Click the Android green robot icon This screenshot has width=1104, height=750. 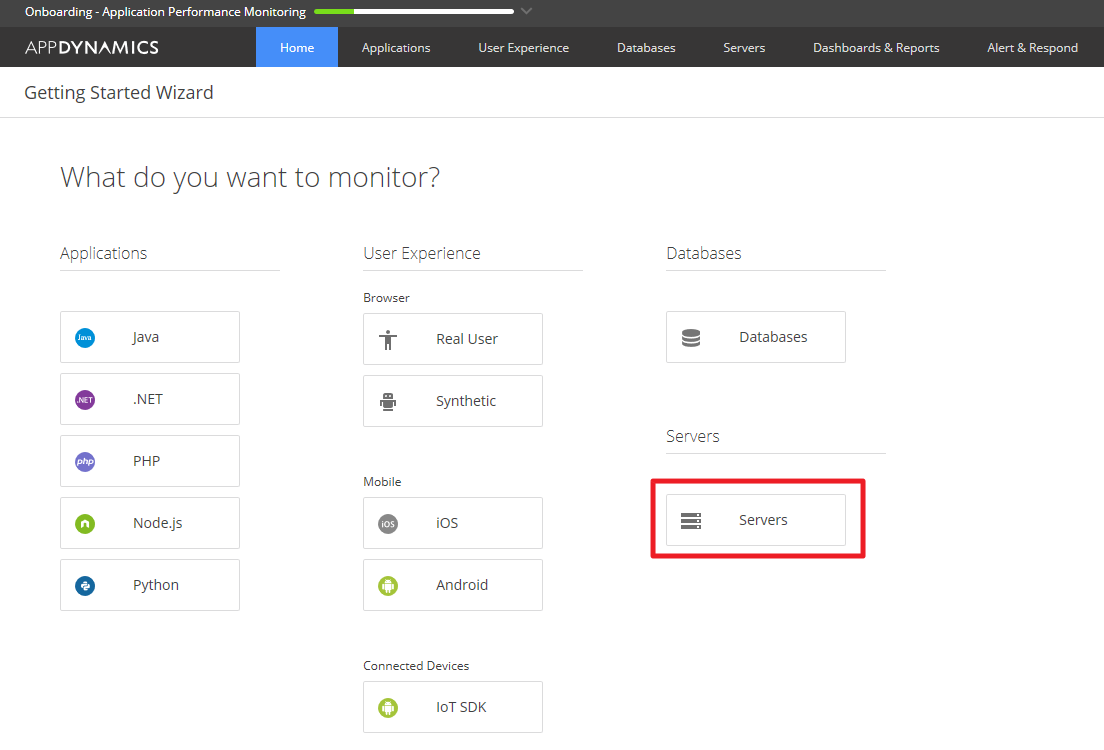[x=388, y=585]
